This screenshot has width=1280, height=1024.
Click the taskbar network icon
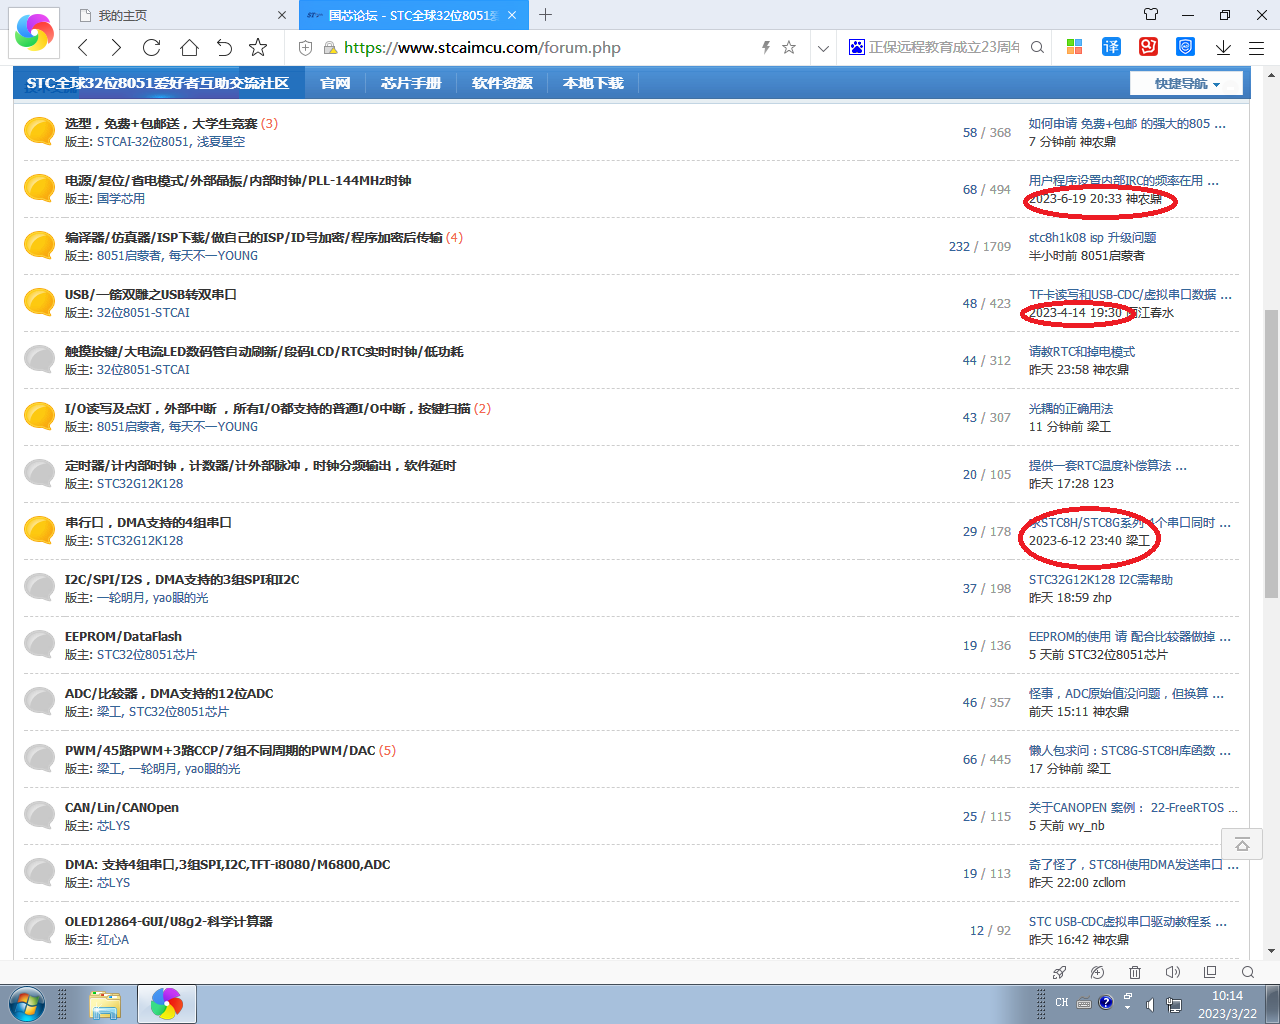[1174, 1004]
